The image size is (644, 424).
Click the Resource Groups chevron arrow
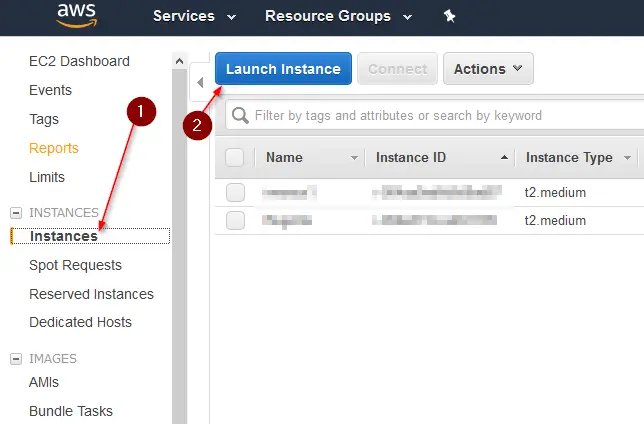coord(407,17)
